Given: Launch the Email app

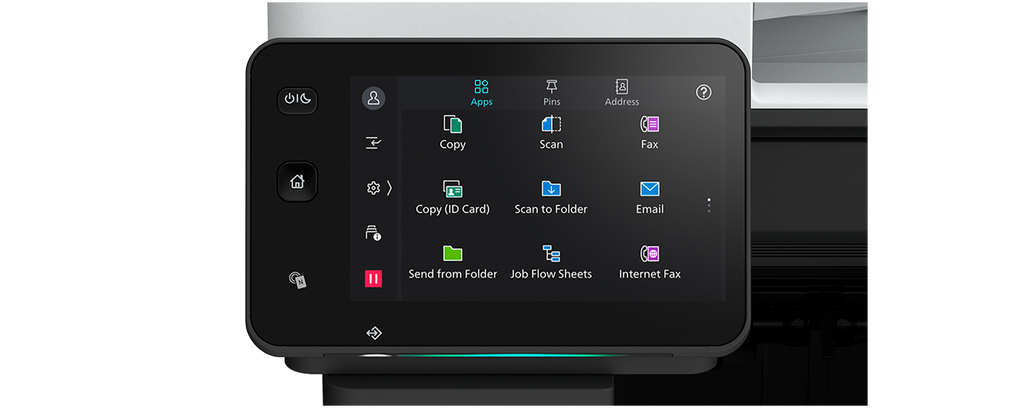Looking at the screenshot, I should (649, 198).
